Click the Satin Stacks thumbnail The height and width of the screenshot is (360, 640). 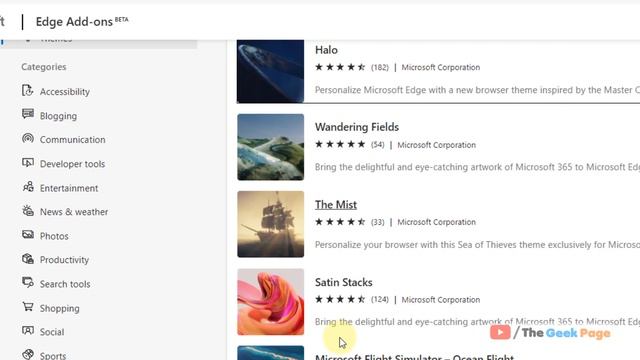(271, 302)
